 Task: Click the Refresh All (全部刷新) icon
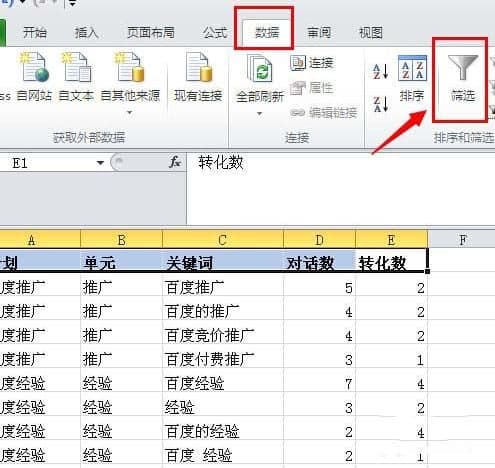[x=260, y=69]
